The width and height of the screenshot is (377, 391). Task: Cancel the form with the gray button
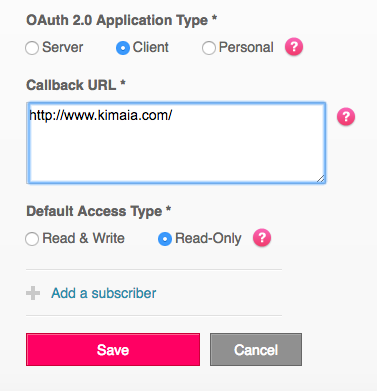point(256,349)
